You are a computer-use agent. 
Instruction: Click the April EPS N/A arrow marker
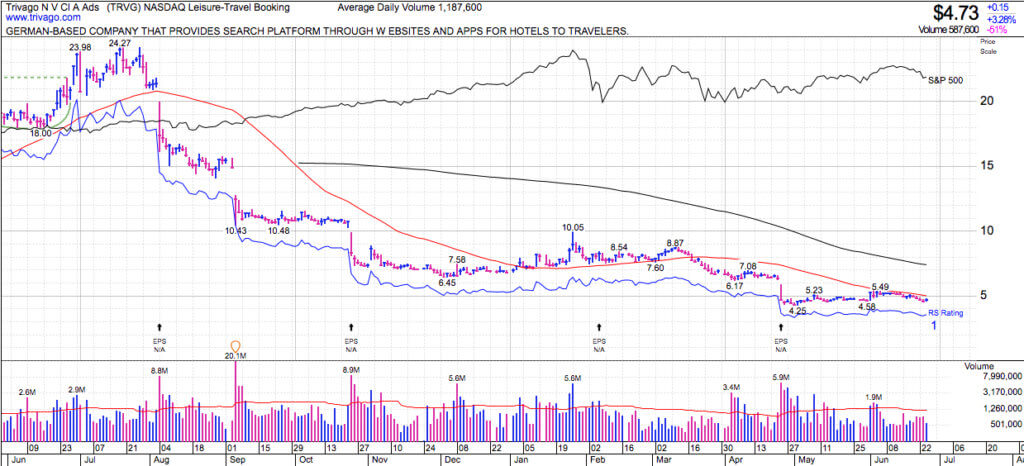point(780,326)
